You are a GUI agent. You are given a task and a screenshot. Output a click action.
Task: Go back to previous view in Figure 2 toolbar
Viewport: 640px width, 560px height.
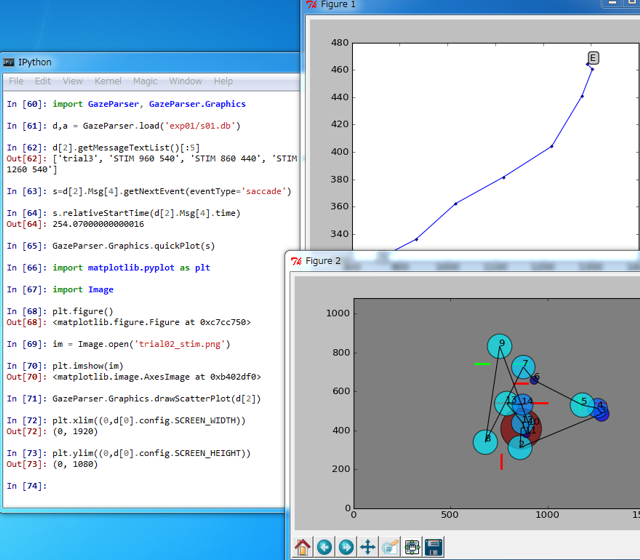point(324,547)
